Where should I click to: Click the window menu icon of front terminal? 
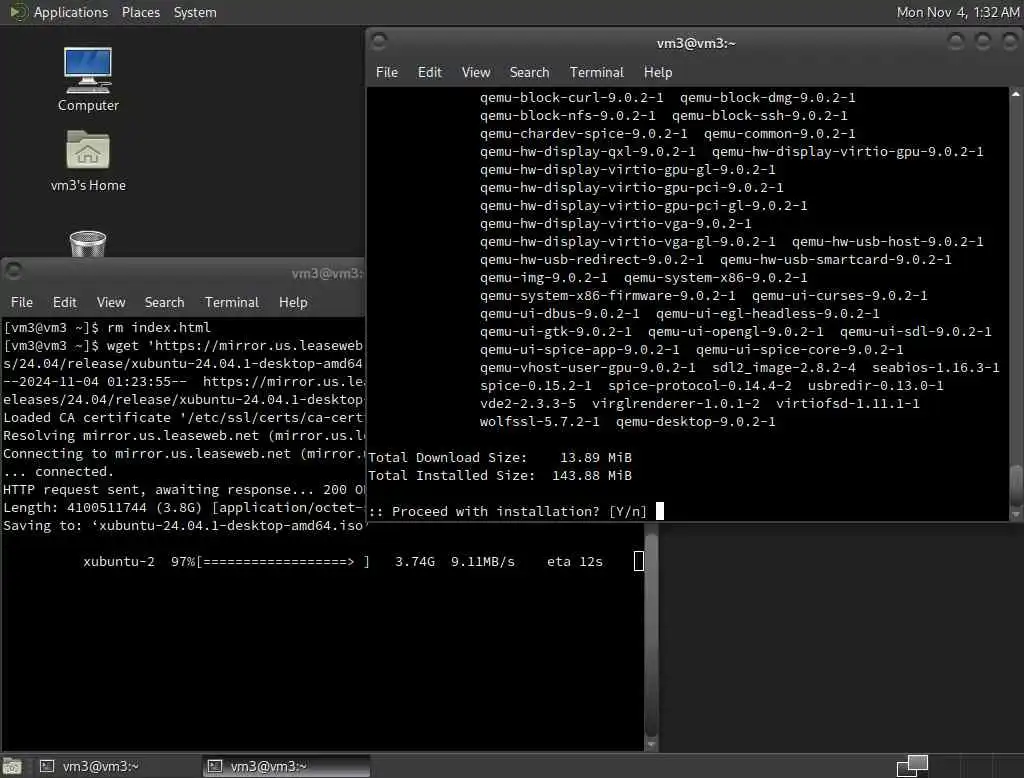(379, 42)
